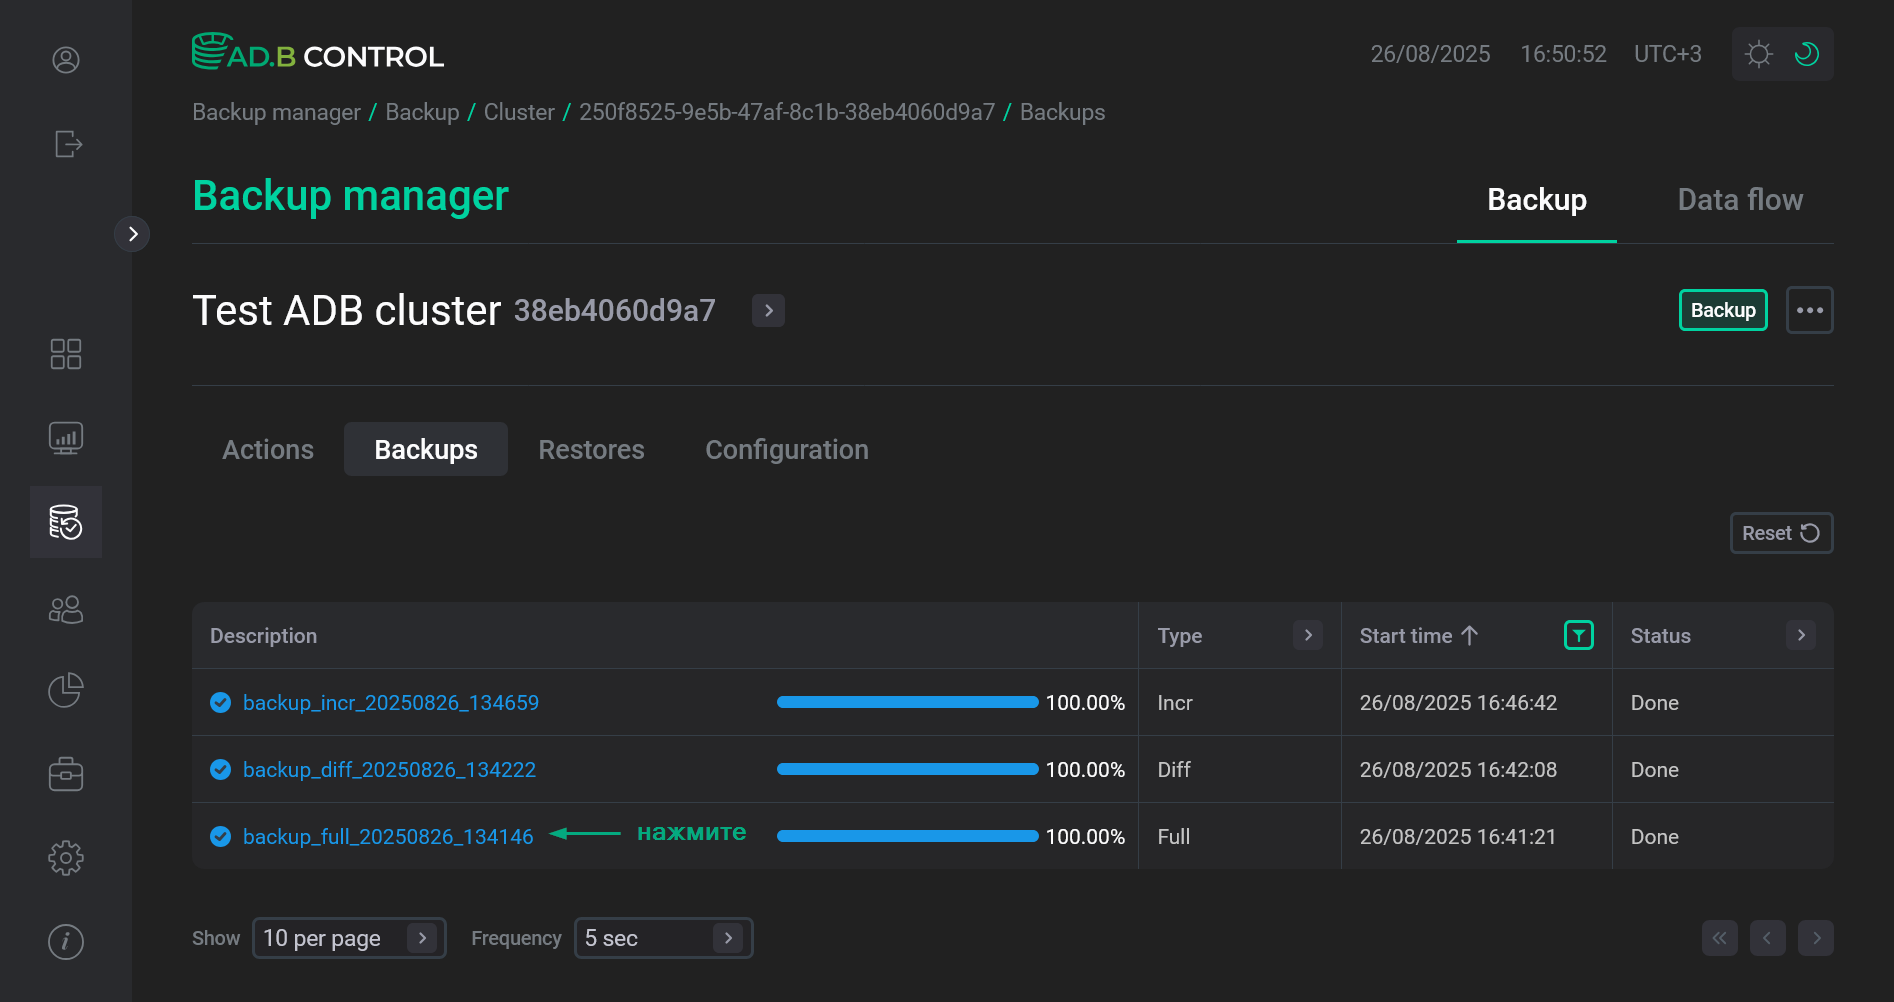This screenshot has height=1002, width=1894.
Task: Click the progress bar of backup_incr row
Action: (x=907, y=702)
